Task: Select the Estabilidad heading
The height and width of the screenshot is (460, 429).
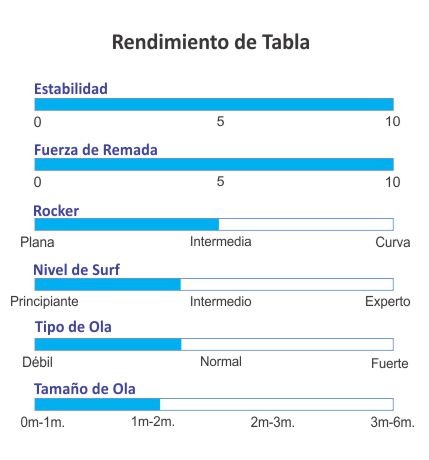Action: click(71, 89)
